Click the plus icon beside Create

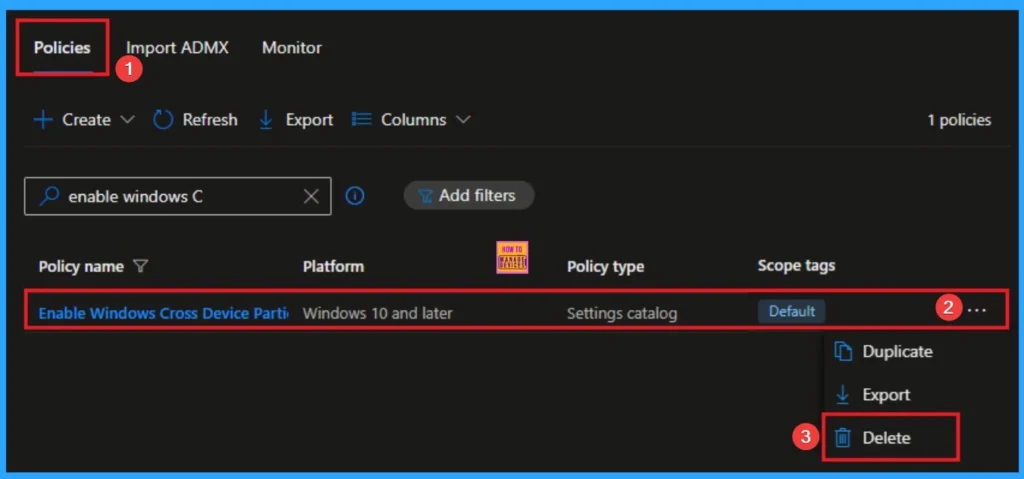click(x=43, y=120)
